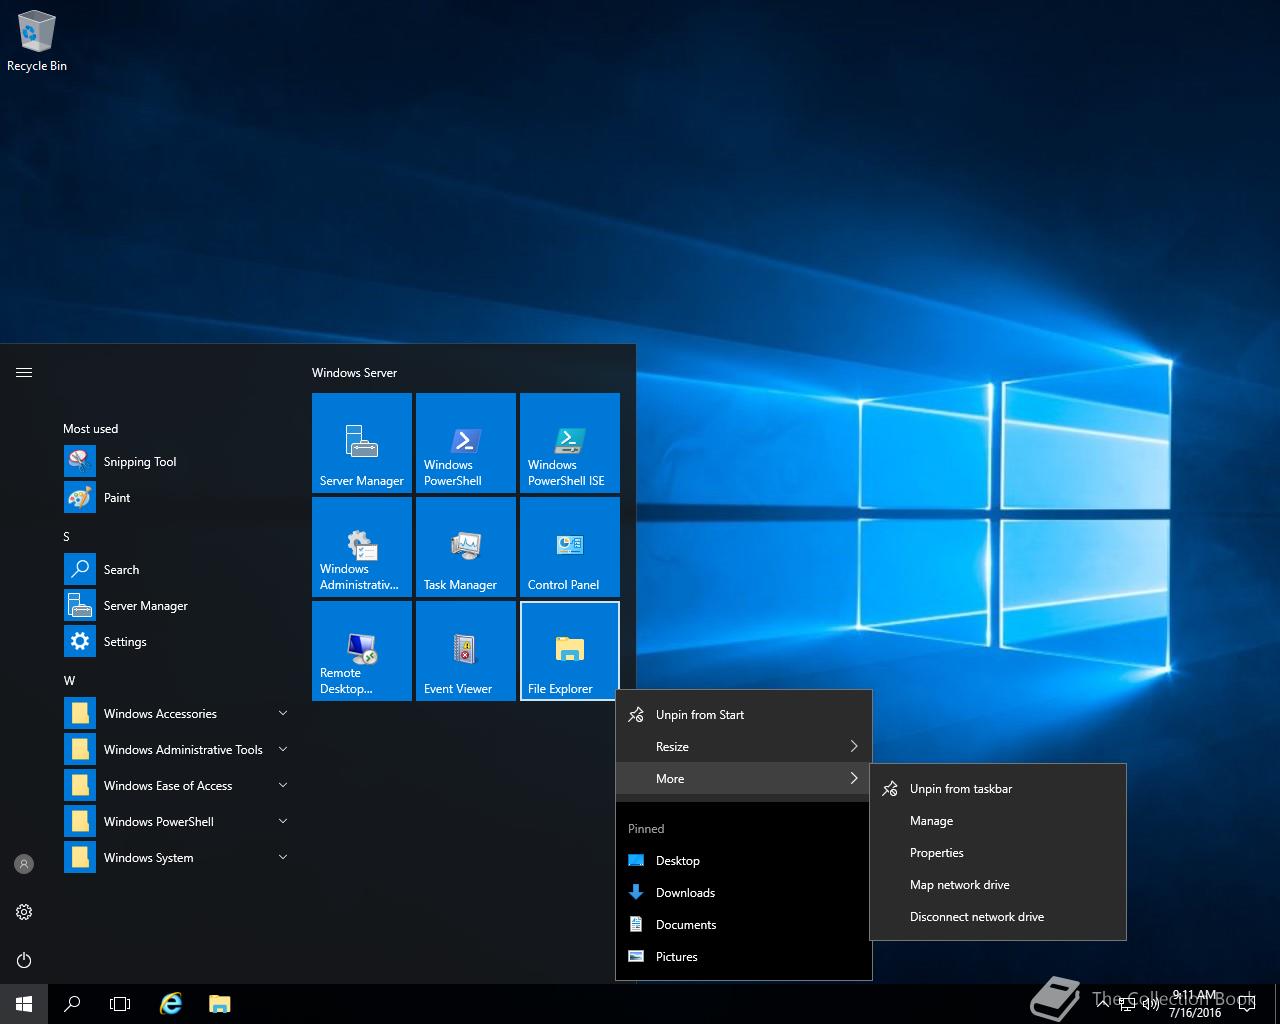The image size is (1280, 1024).
Task: Open pinned Documents location
Action: click(744, 925)
